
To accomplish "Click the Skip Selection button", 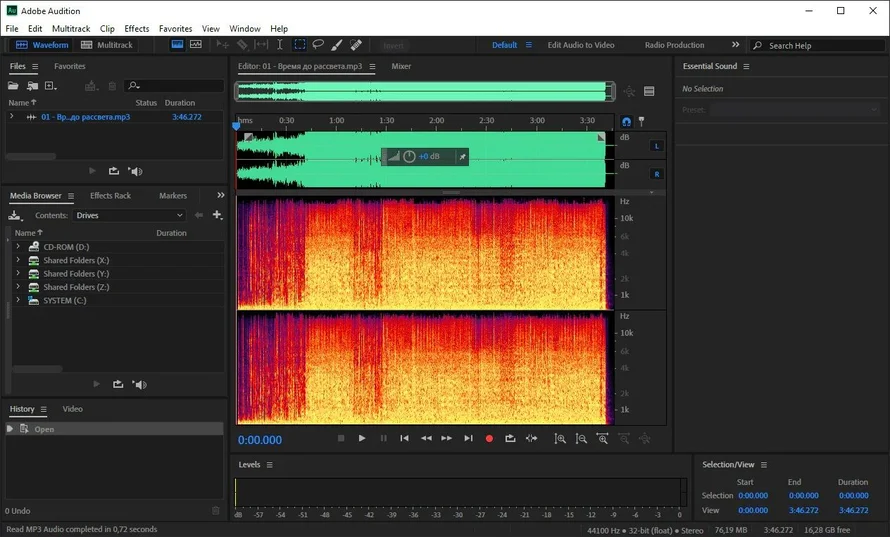I will tap(531, 438).
